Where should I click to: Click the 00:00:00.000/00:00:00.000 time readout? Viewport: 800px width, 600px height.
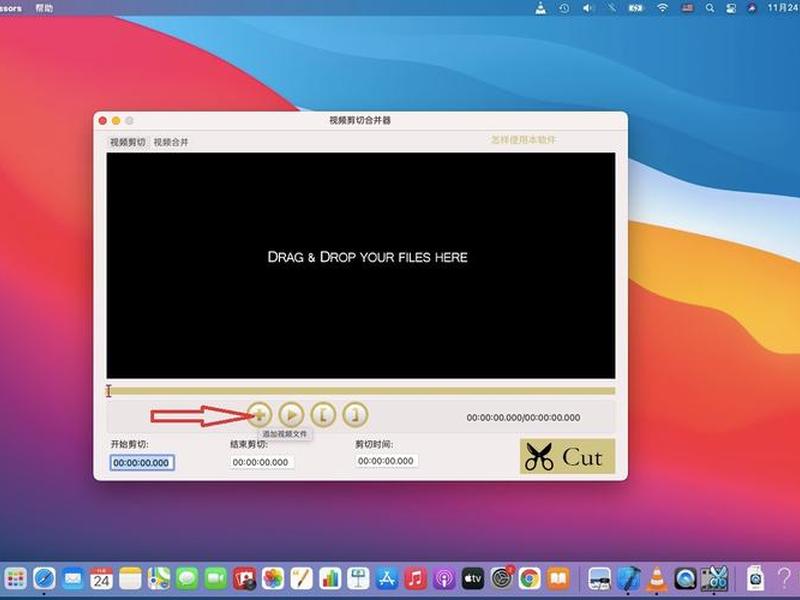[x=523, y=417]
